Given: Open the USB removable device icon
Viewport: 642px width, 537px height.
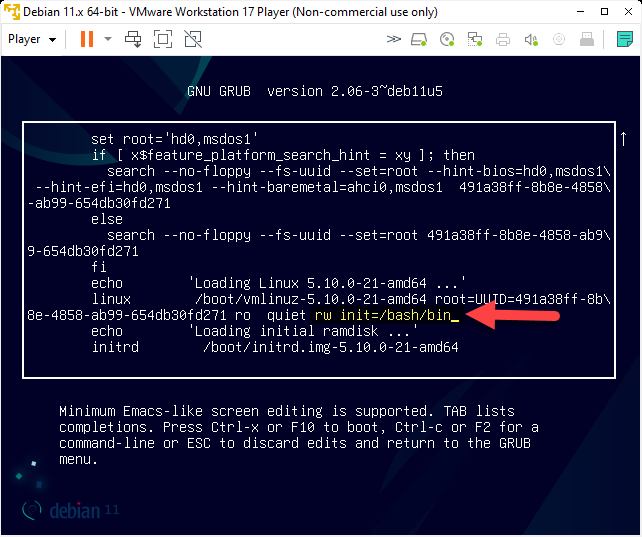Looking at the screenshot, I should tap(587, 39).
